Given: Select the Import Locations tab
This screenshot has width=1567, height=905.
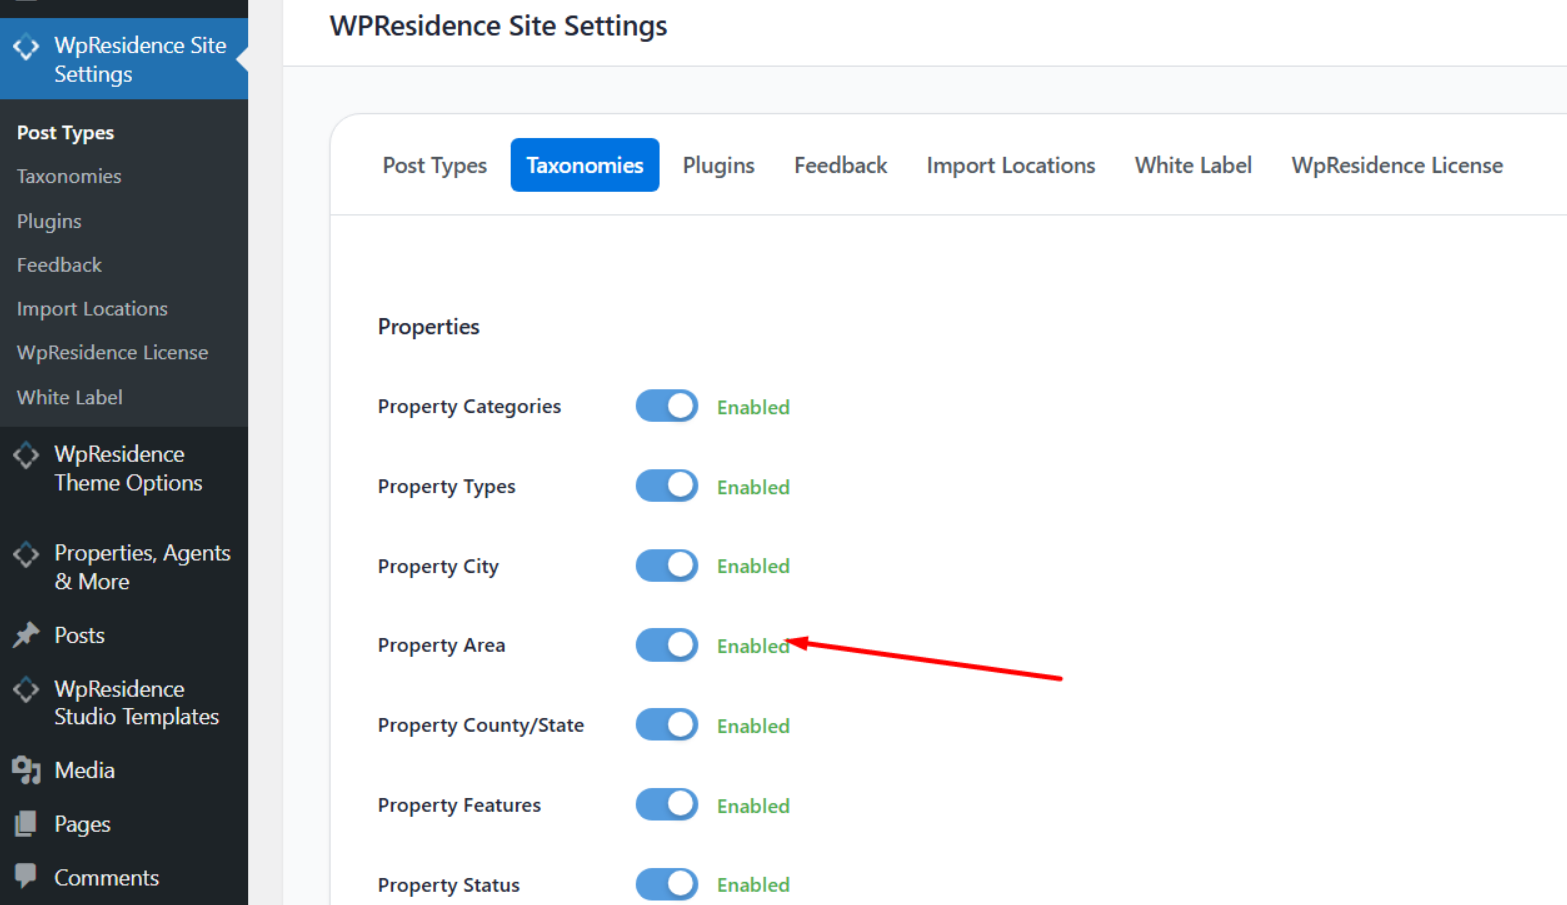Looking at the screenshot, I should [x=1010, y=165].
